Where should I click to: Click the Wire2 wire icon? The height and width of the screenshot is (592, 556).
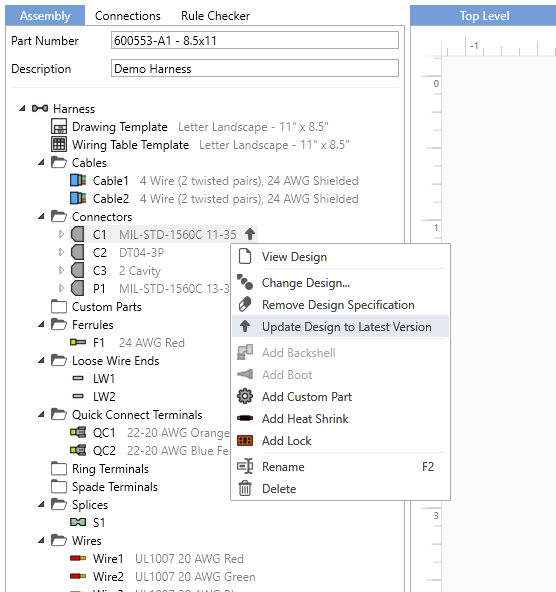[x=78, y=577]
